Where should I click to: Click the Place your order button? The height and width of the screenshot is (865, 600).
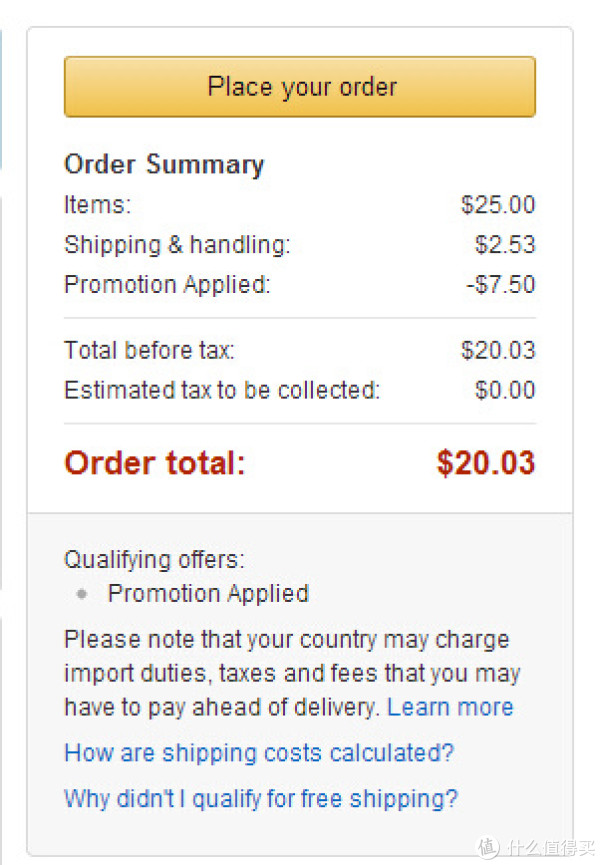(x=300, y=87)
